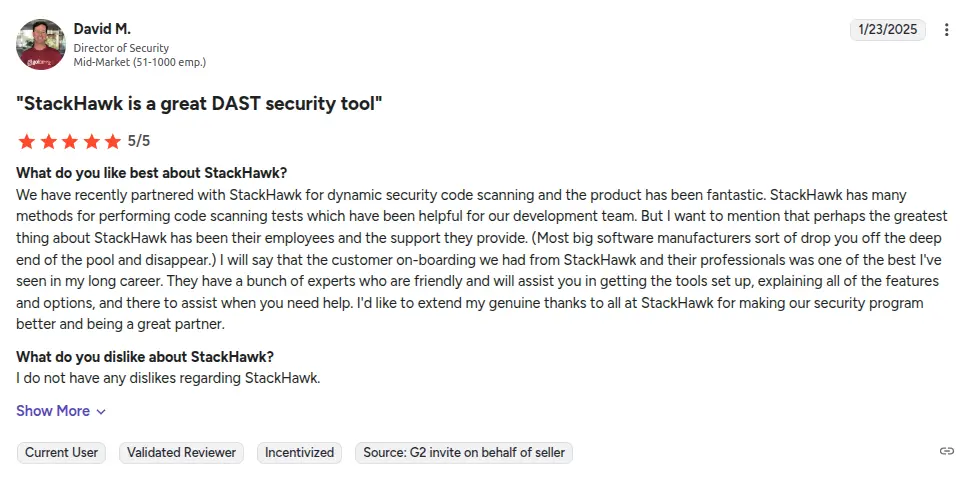Open the three-dot options menu
This screenshot has height=481, width=972.
(947, 30)
